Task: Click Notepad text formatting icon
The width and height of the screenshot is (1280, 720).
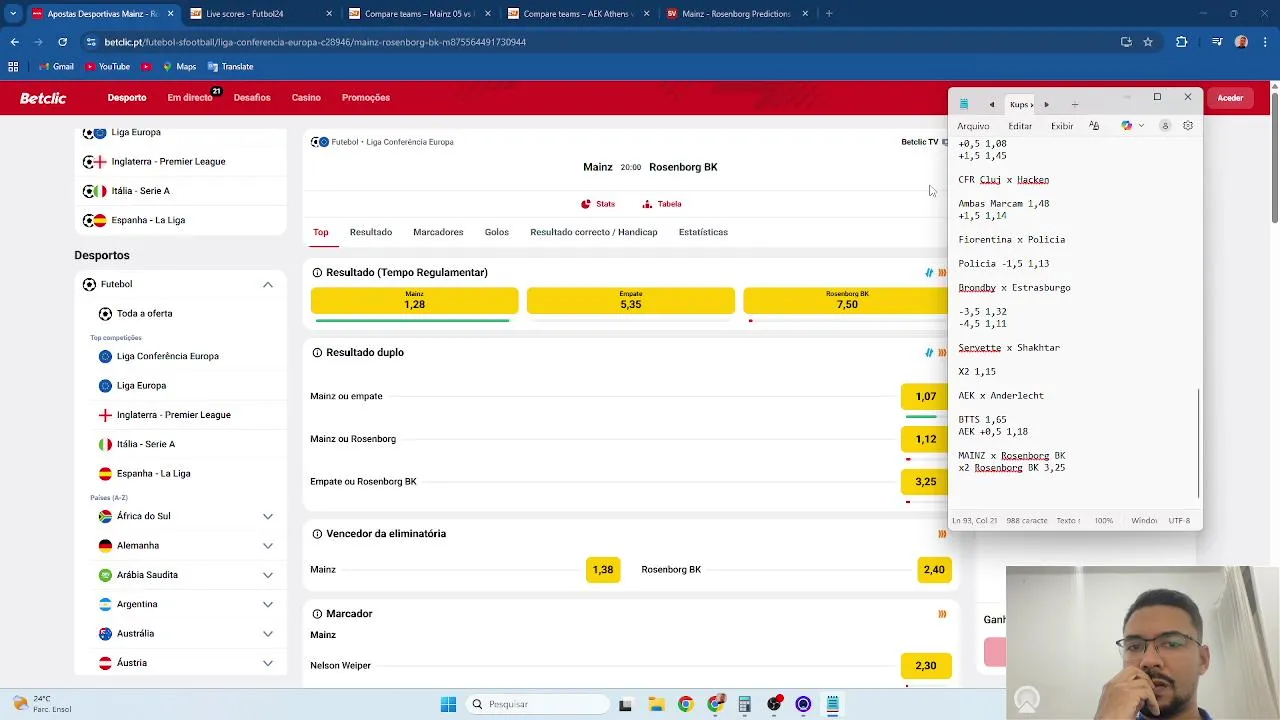Action: pos(1094,126)
